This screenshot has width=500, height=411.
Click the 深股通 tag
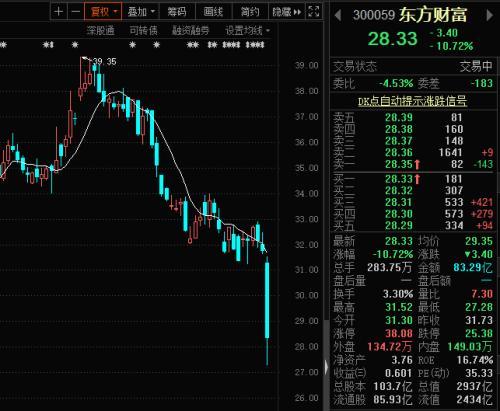(x=101, y=31)
